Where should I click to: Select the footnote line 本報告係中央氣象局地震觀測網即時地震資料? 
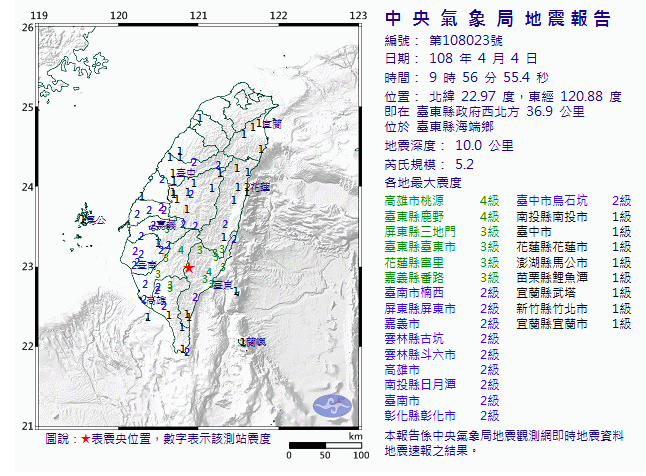[x=504, y=435]
